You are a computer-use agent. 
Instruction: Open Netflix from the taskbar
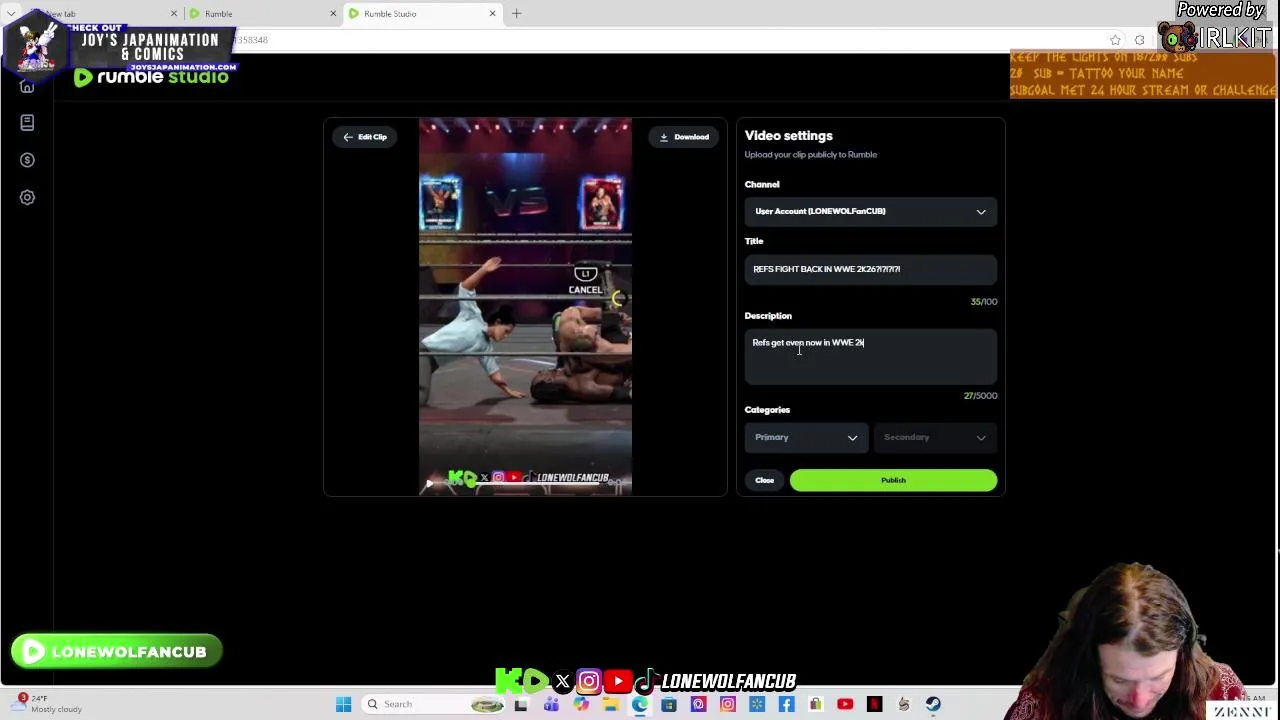click(x=875, y=705)
